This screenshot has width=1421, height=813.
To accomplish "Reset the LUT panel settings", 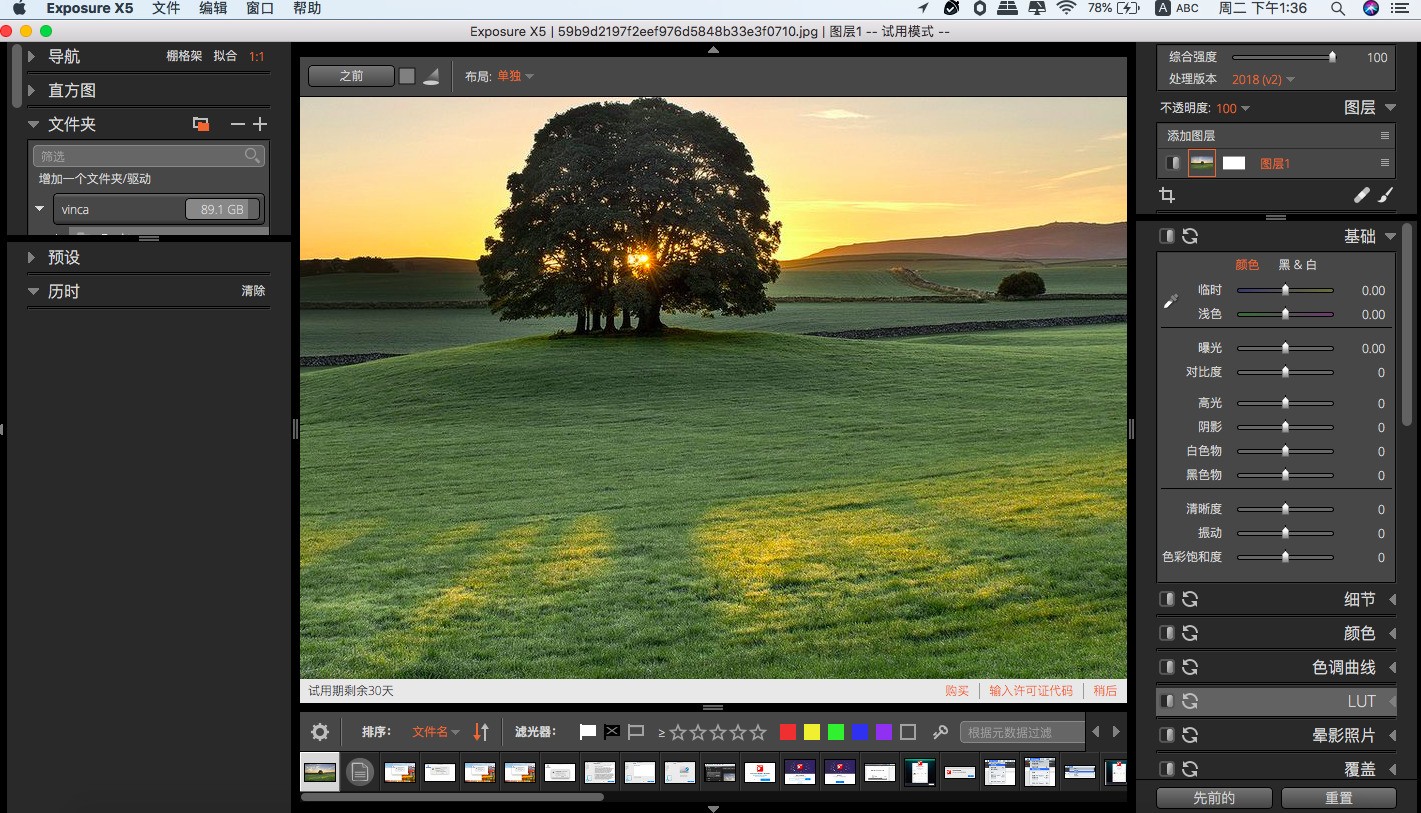I will [1190, 701].
